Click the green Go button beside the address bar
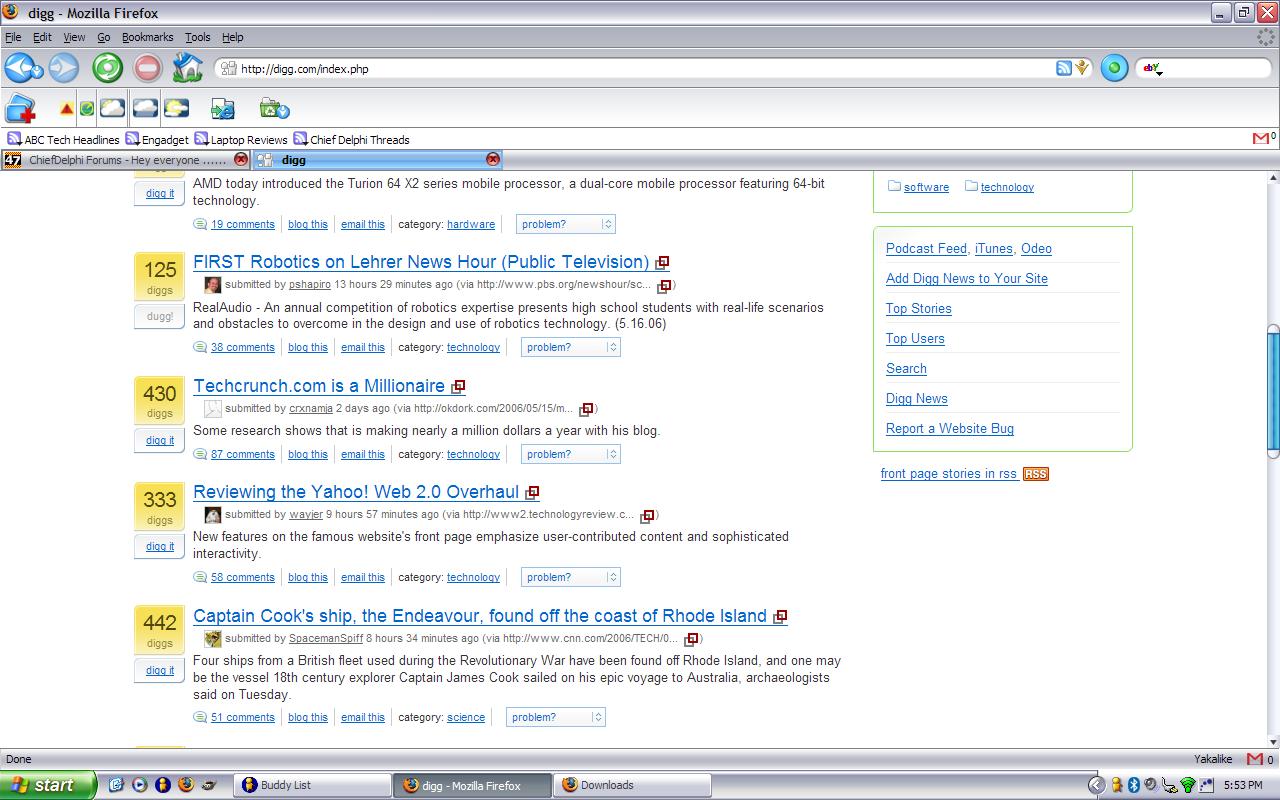Viewport: 1280px width, 800px height. click(1114, 68)
